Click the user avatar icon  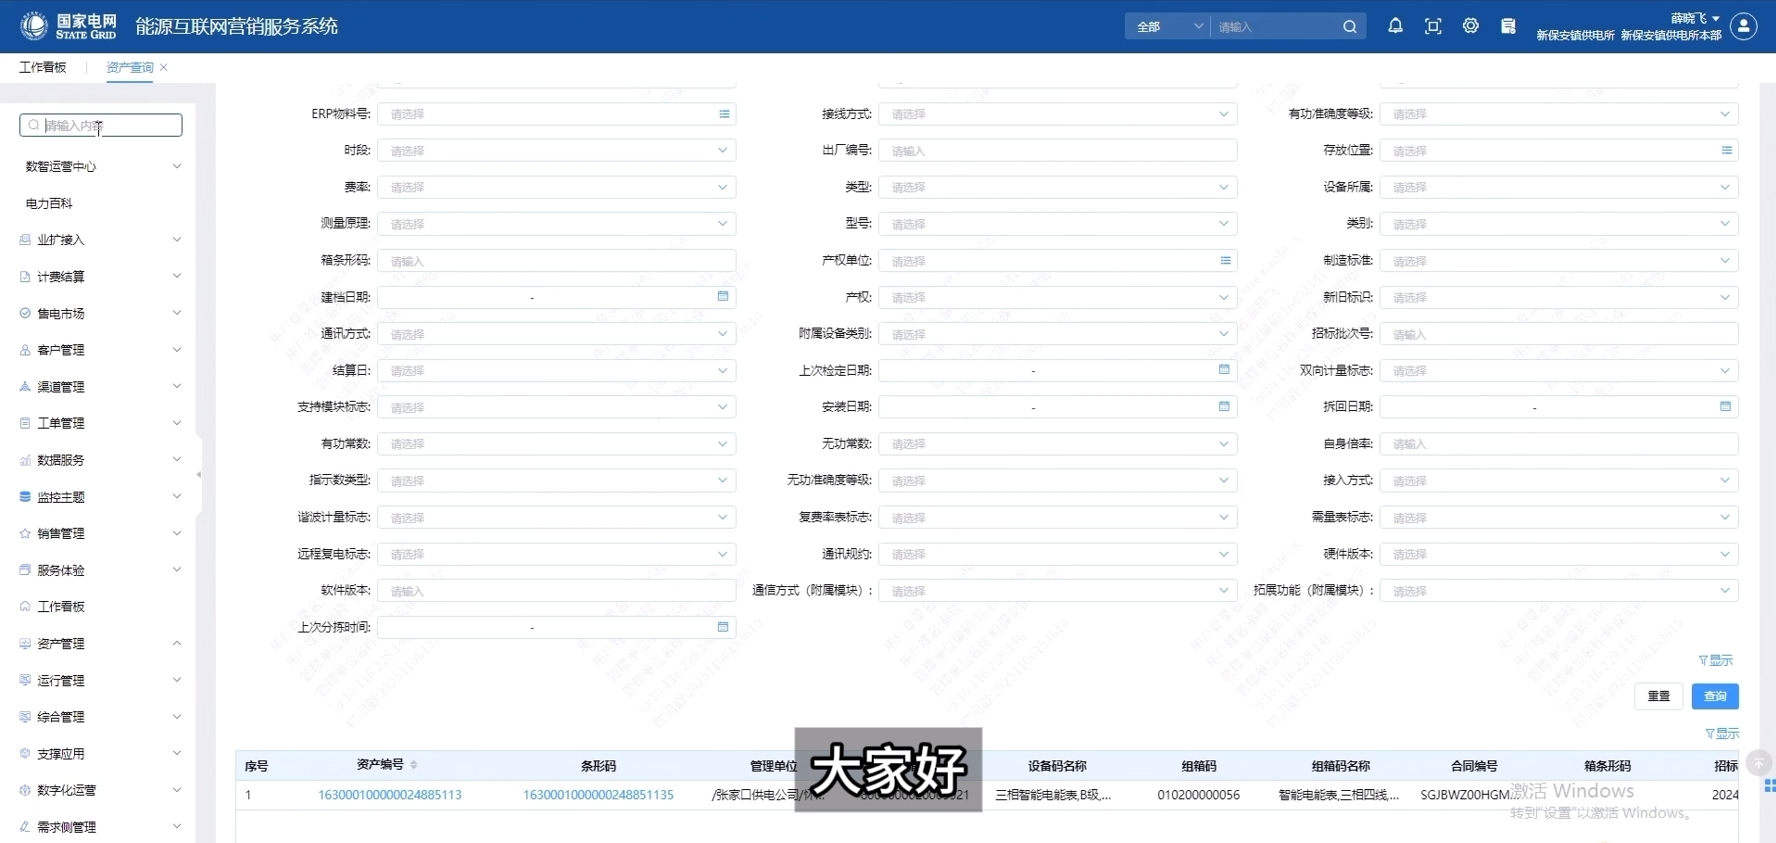point(1744,26)
